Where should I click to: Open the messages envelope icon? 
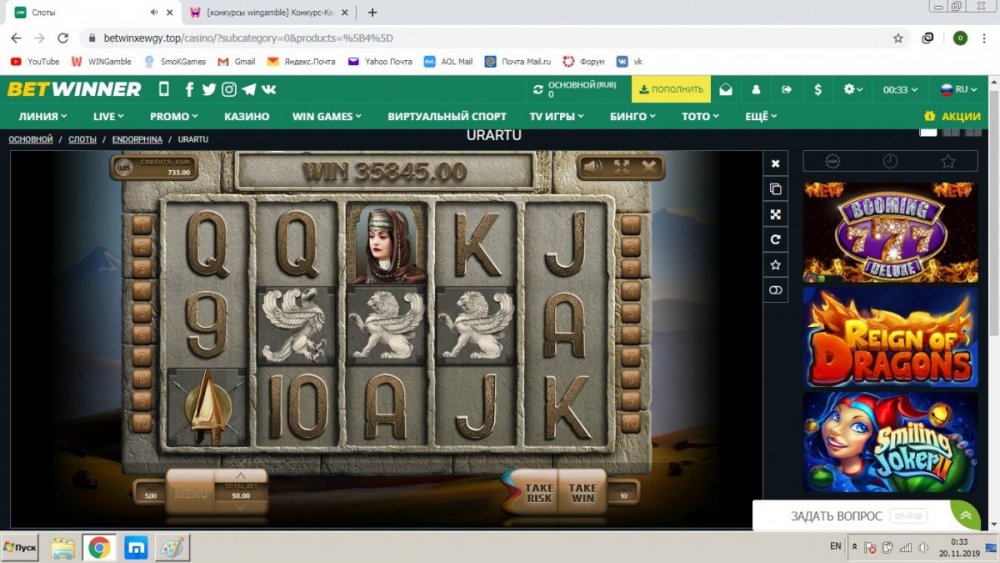(726, 89)
